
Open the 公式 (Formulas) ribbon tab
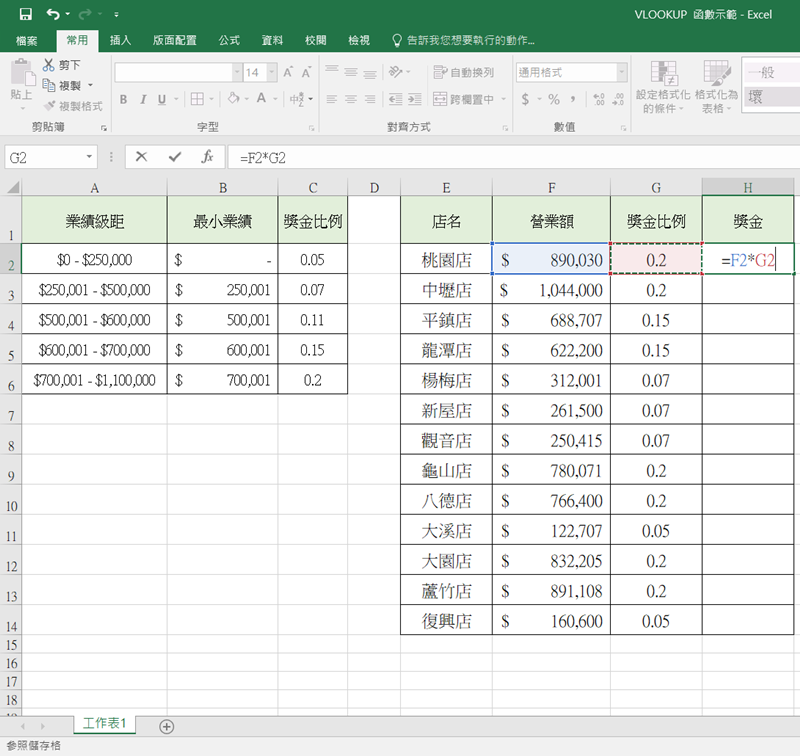(228, 41)
